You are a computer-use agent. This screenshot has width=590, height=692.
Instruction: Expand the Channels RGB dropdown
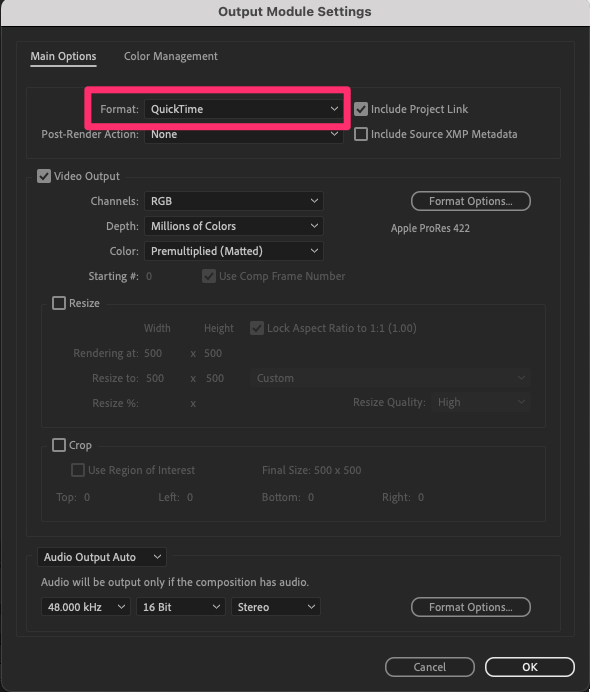coord(234,201)
